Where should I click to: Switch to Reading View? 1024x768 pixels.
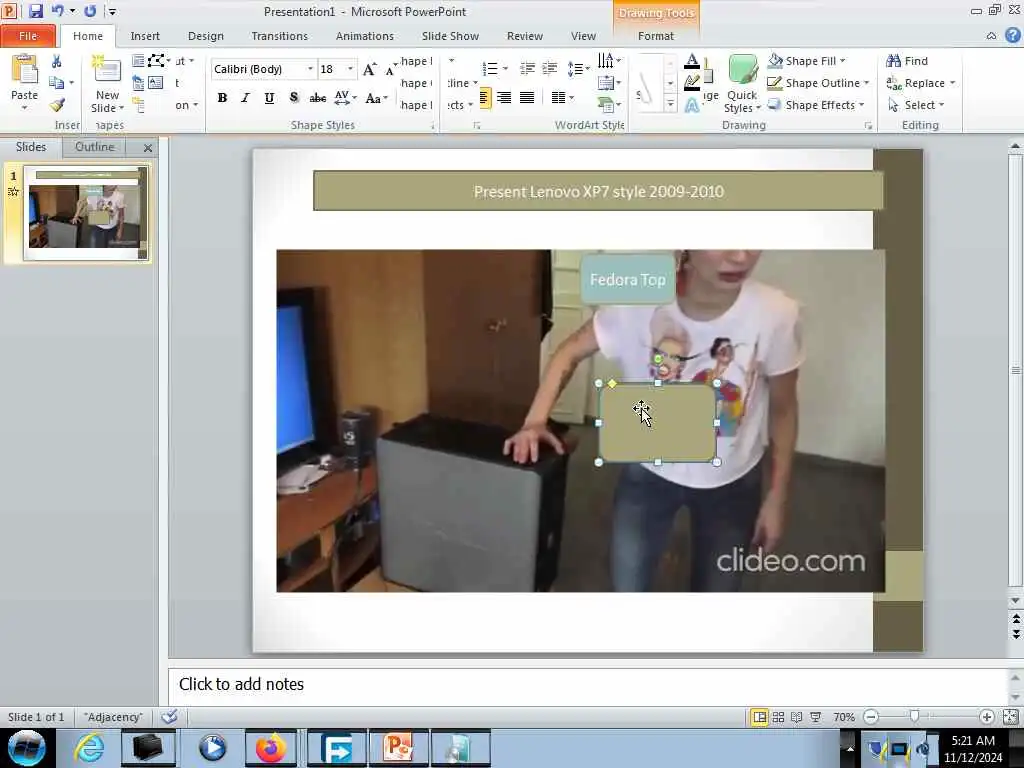[797, 717]
